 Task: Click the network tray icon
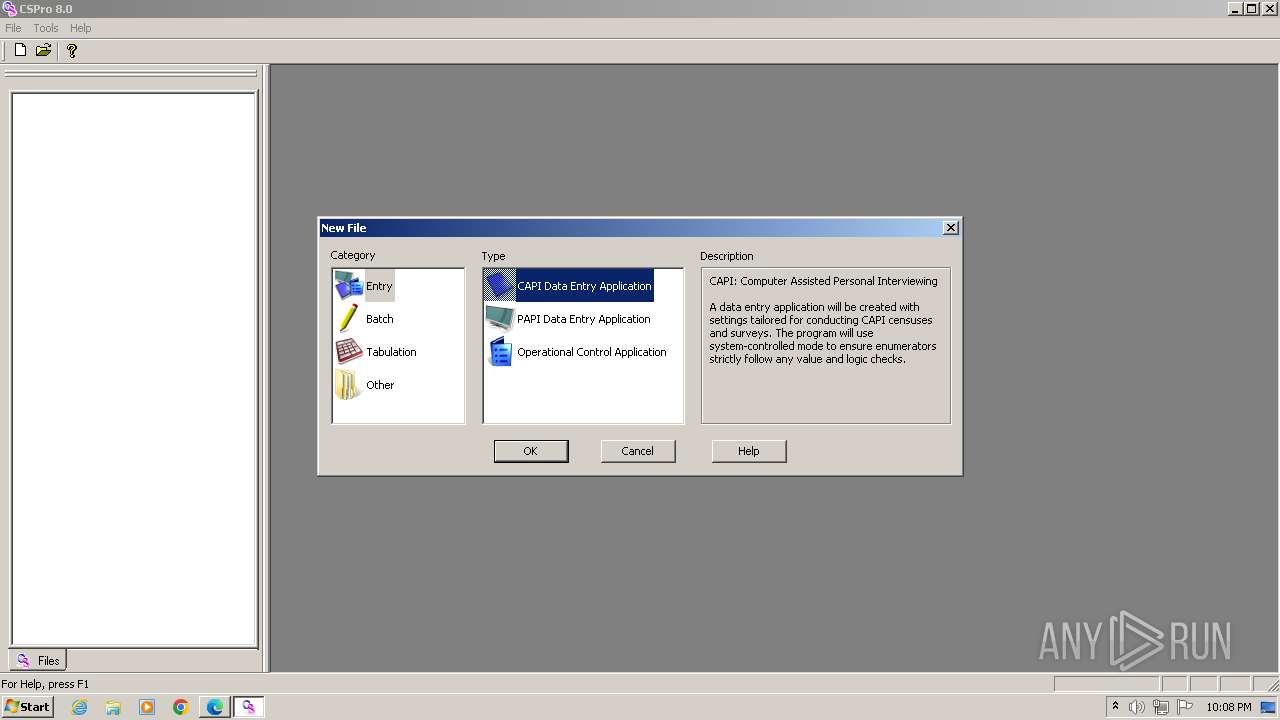pyautogui.click(x=1161, y=707)
